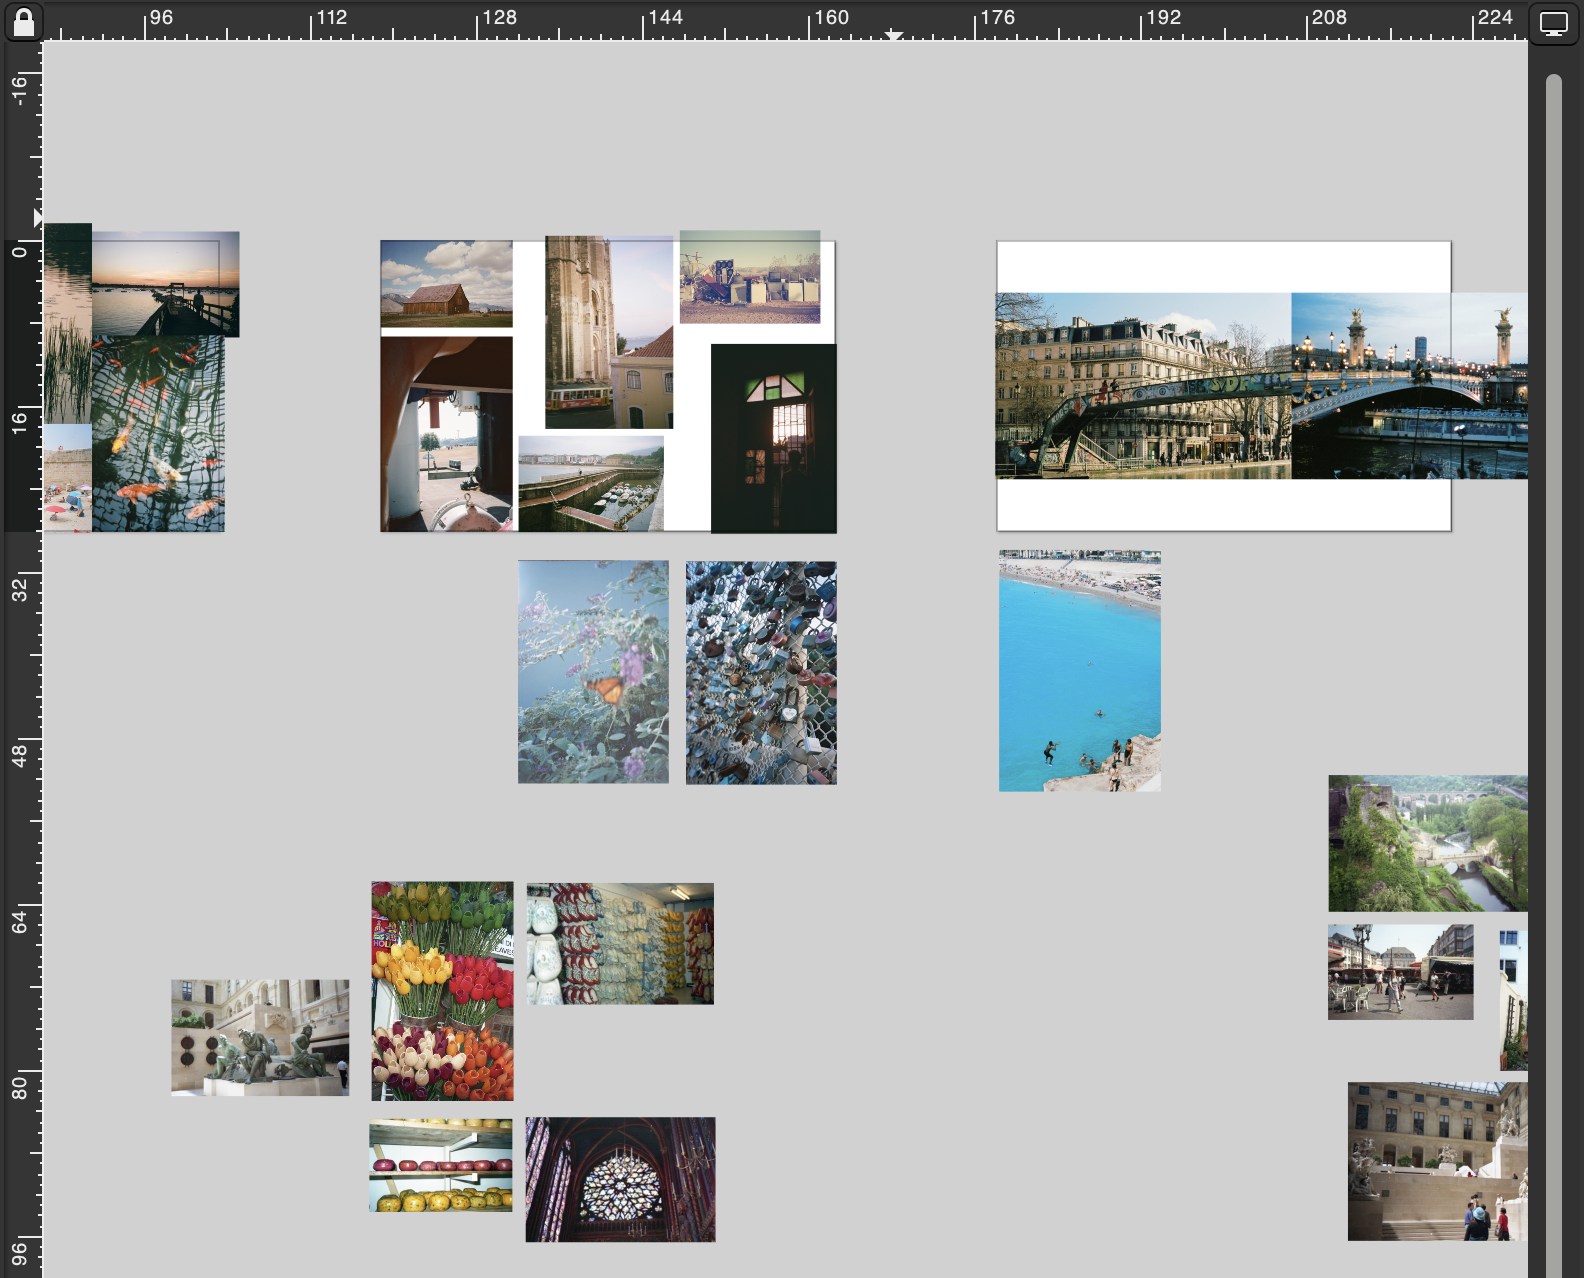Select the turquoise sea swimmers photo

click(x=1079, y=670)
